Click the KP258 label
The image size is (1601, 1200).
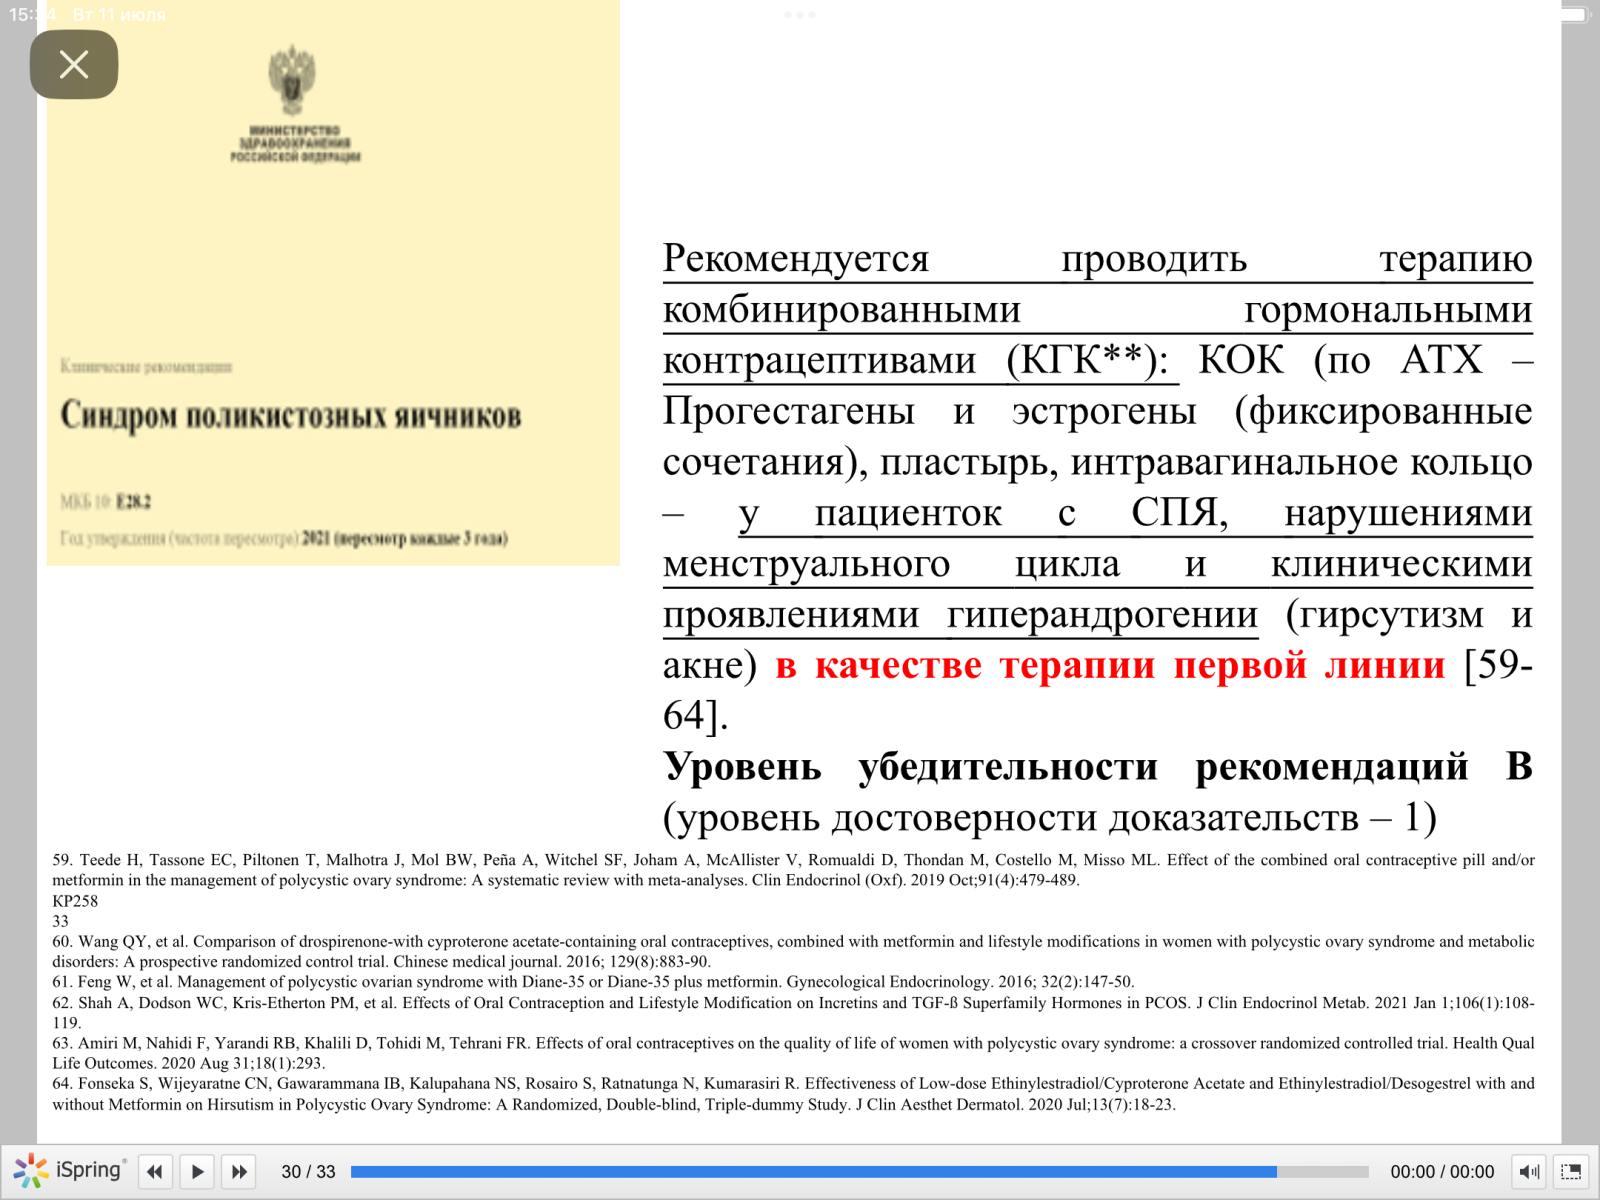(x=75, y=901)
